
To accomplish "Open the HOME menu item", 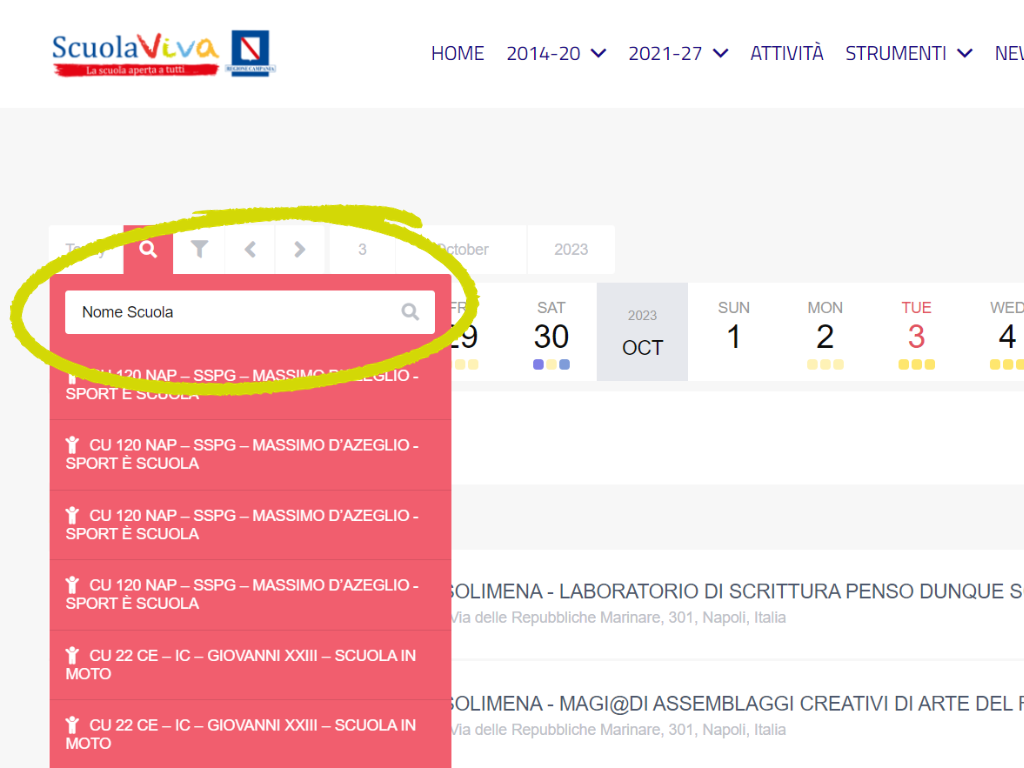I will [x=457, y=54].
